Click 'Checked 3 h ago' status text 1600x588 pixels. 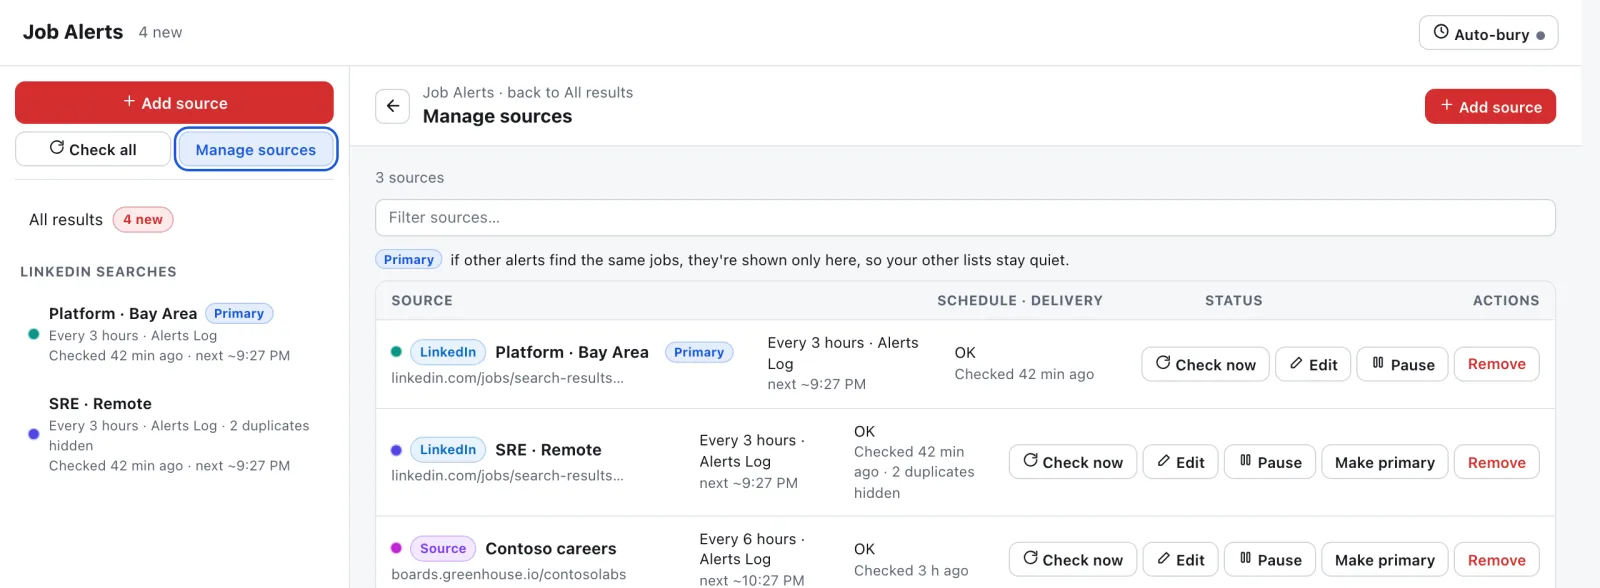[x=911, y=570]
